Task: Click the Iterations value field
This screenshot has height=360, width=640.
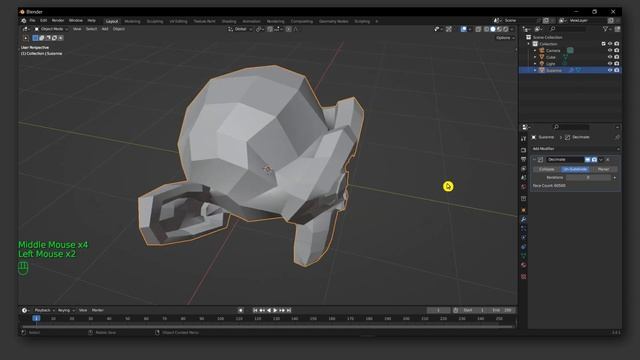Action: [x=588, y=178]
